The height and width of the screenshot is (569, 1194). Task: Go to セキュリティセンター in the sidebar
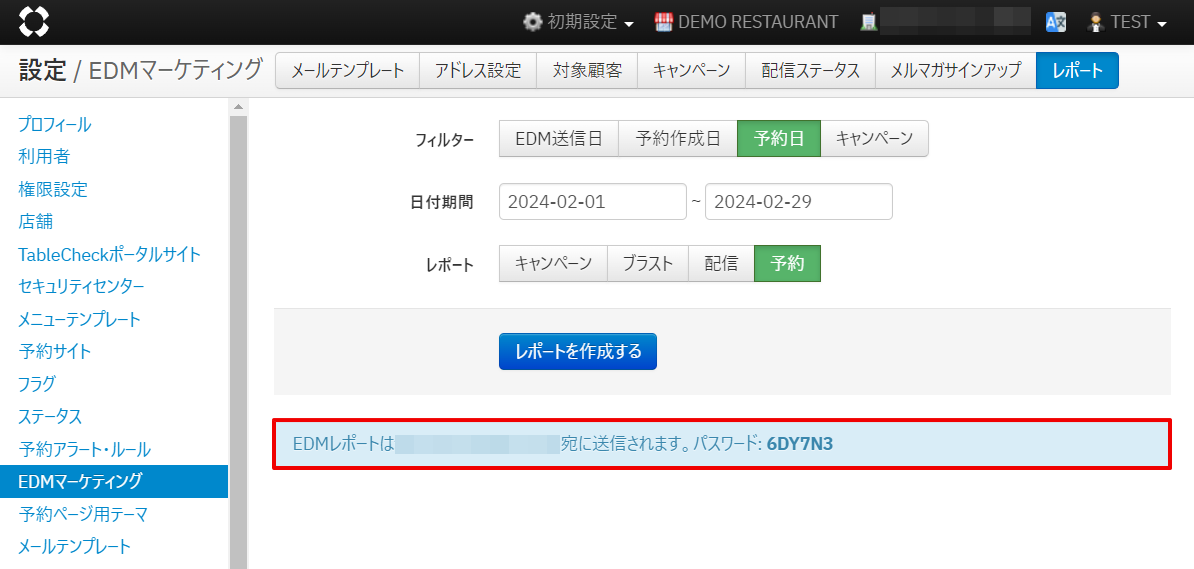[81, 287]
